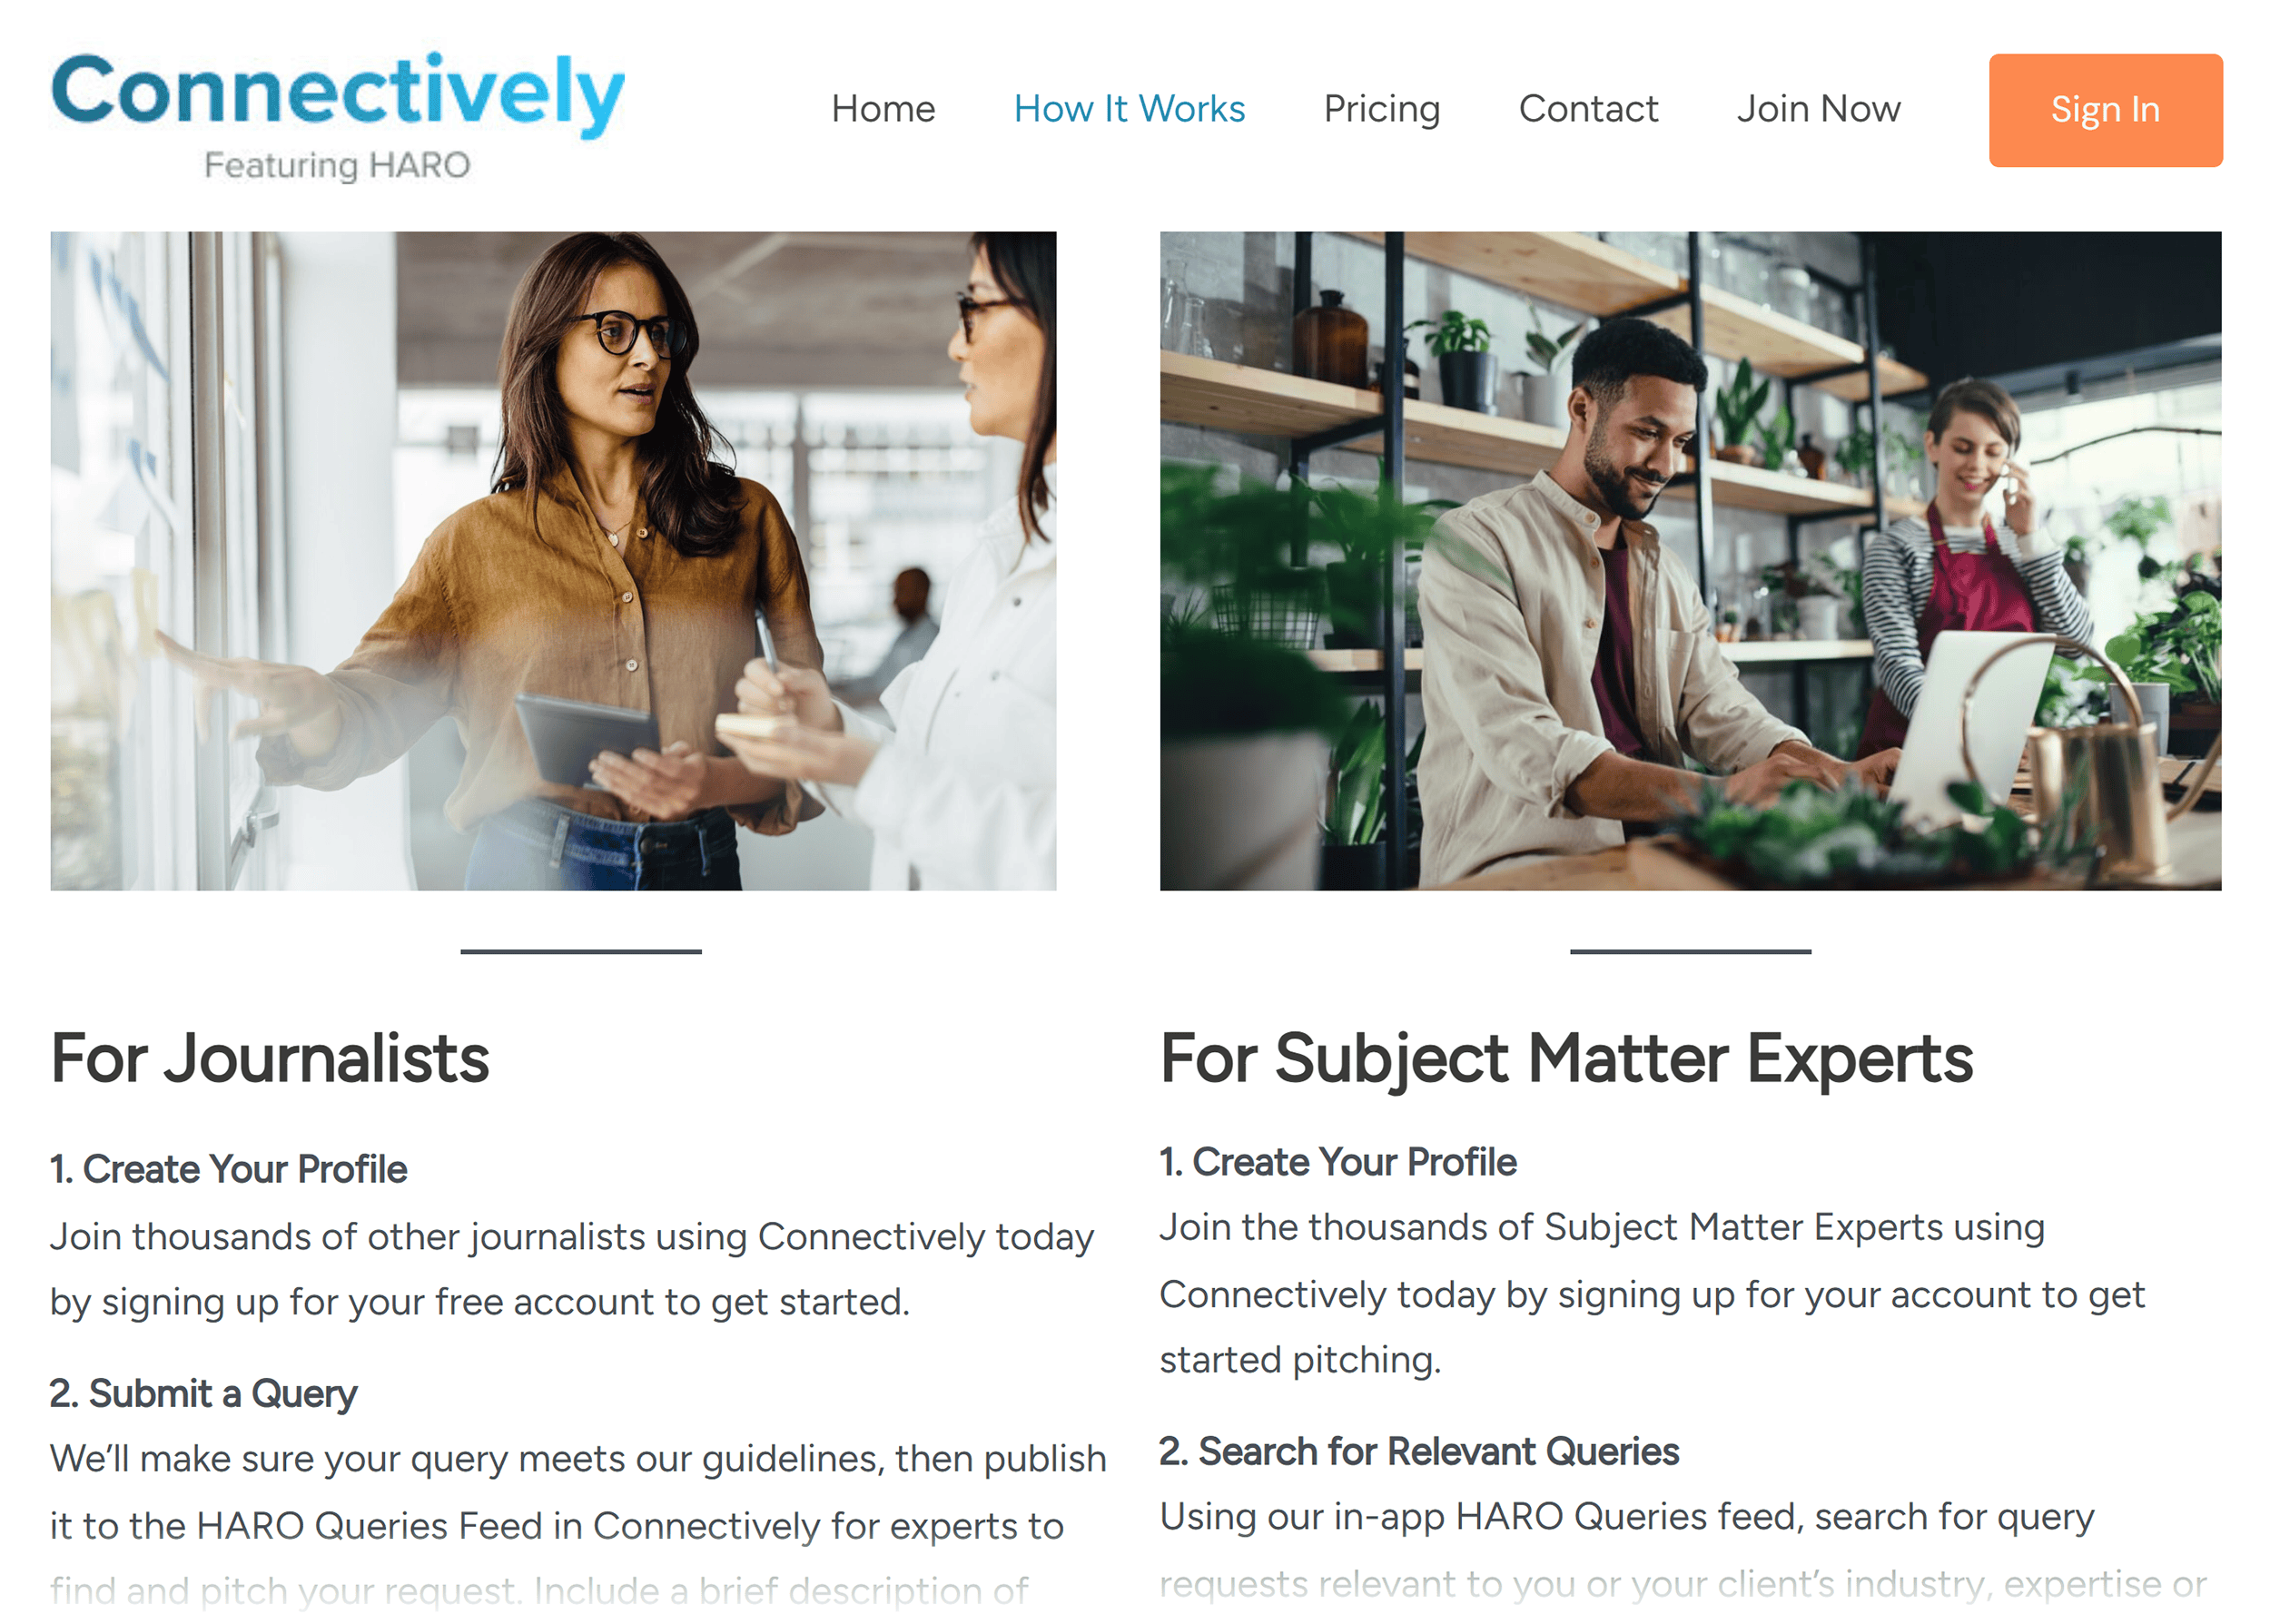2270x1624 pixels.
Task: Toggle the How It Works menu item
Action: 1130,109
